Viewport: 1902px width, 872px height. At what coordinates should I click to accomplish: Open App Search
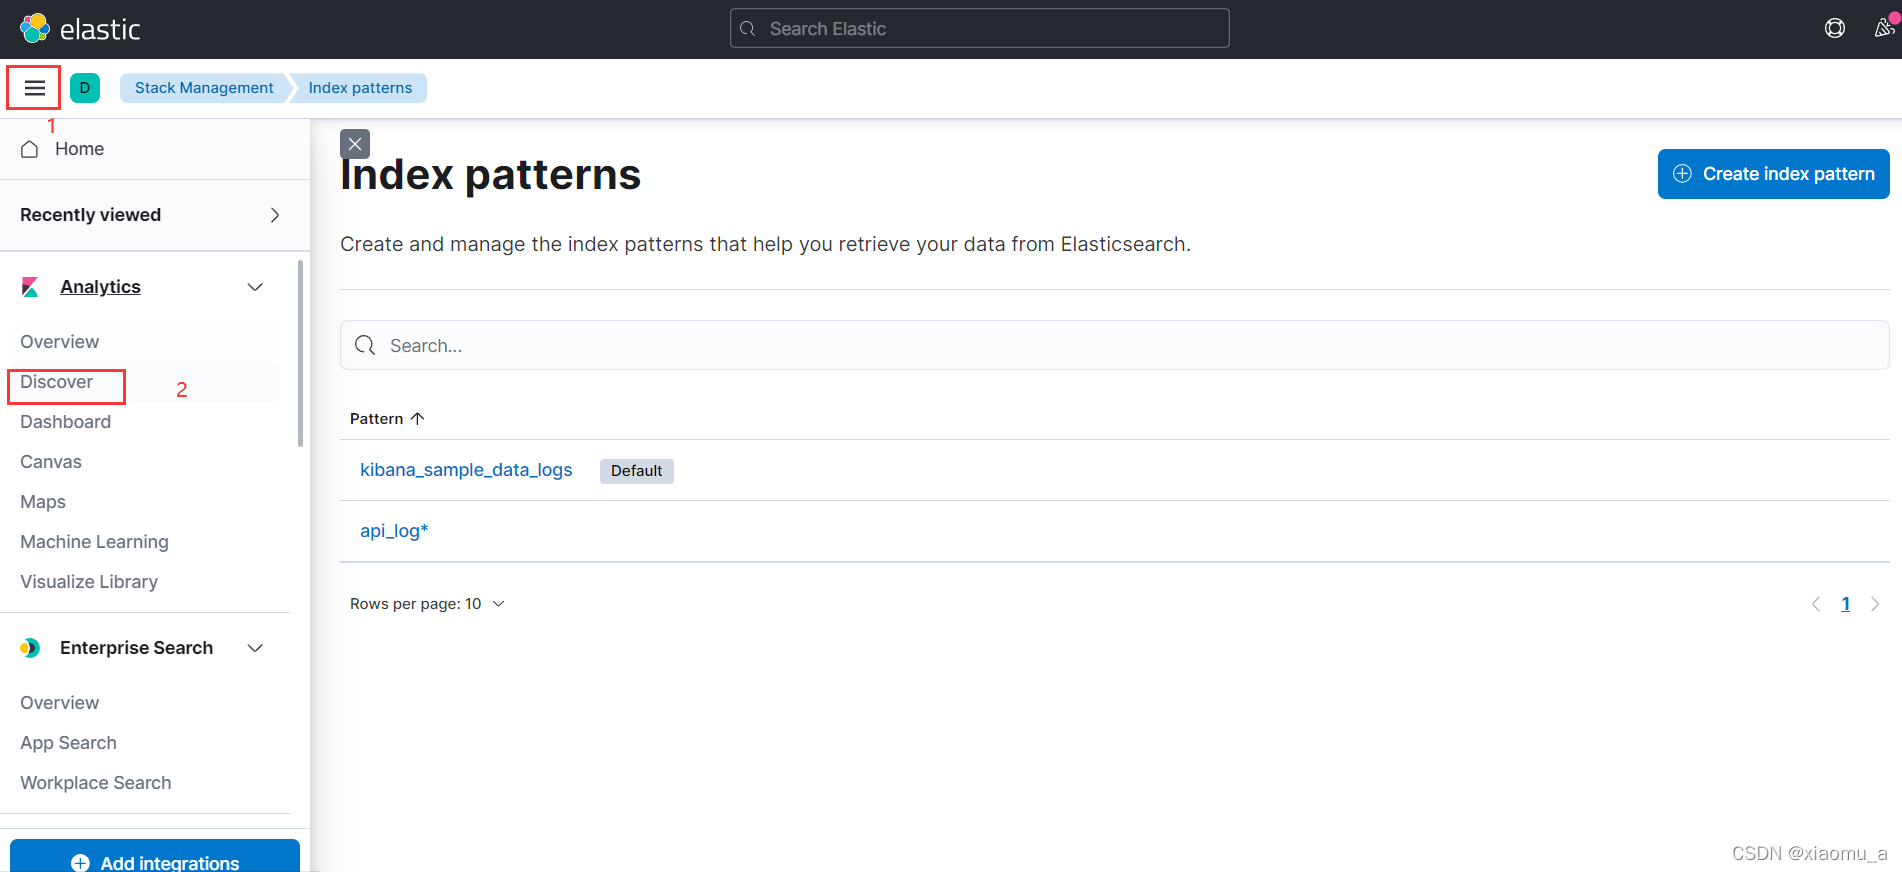click(69, 743)
